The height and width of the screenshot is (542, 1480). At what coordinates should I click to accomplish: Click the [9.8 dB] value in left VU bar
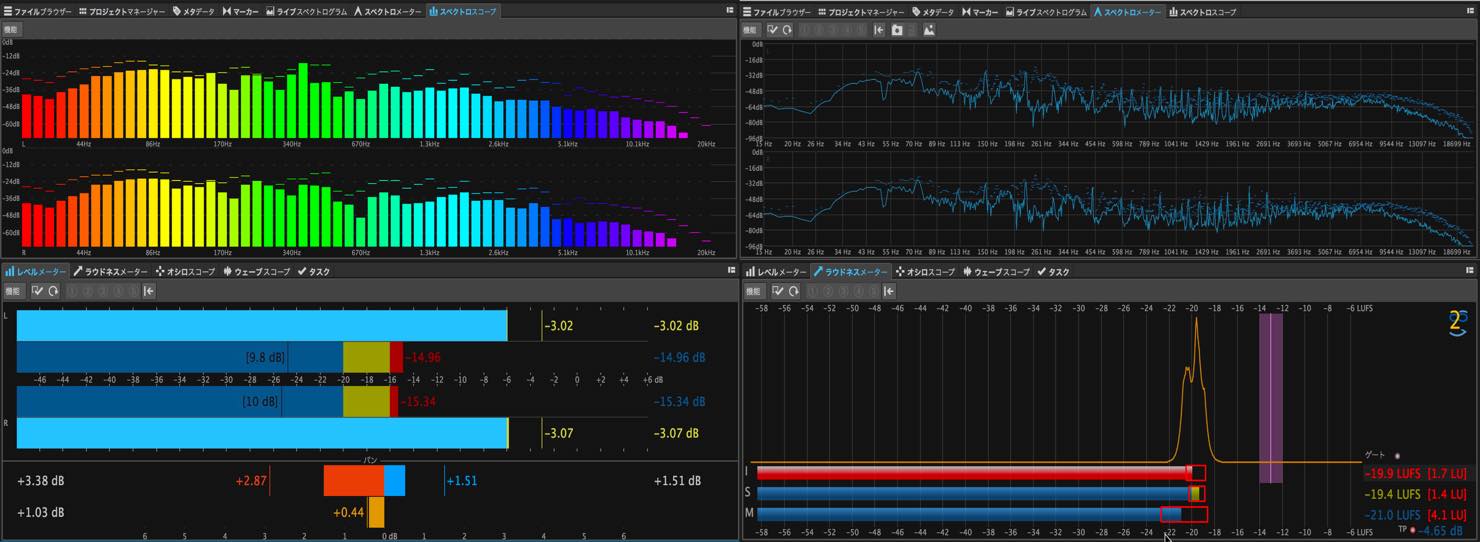coord(265,357)
